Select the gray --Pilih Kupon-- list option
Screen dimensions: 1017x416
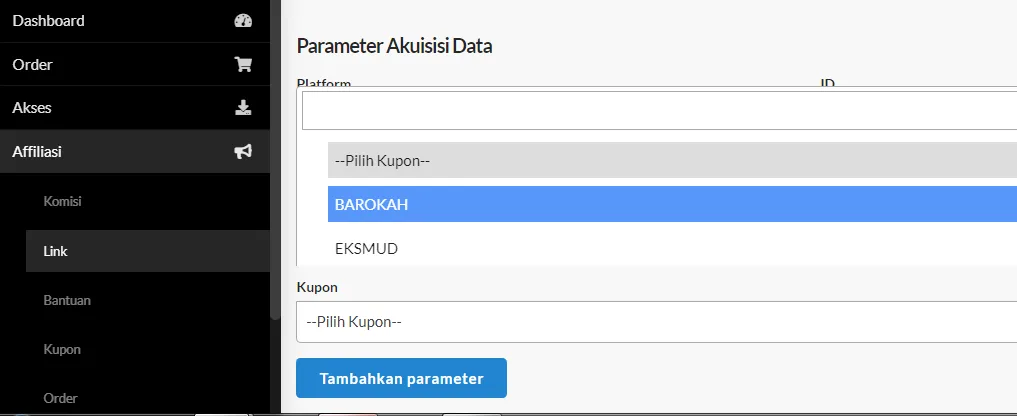coord(670,160)
